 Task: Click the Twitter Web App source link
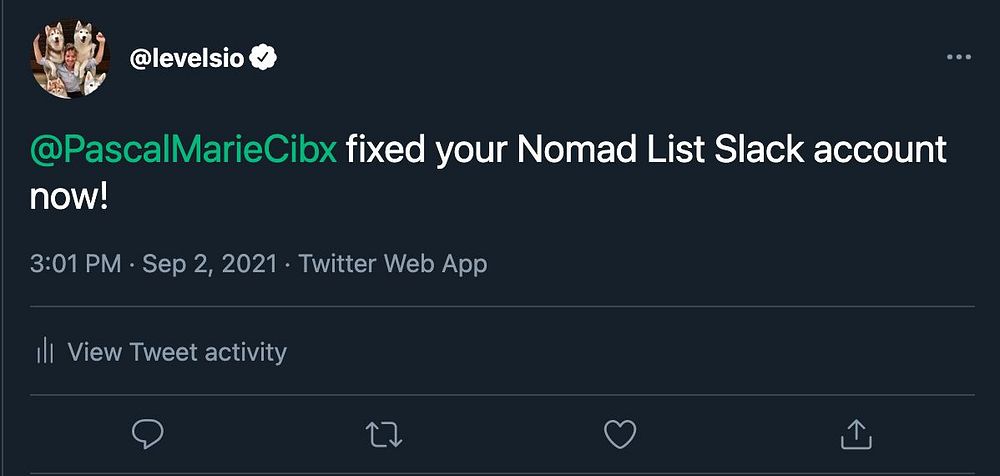pos(393,264)
